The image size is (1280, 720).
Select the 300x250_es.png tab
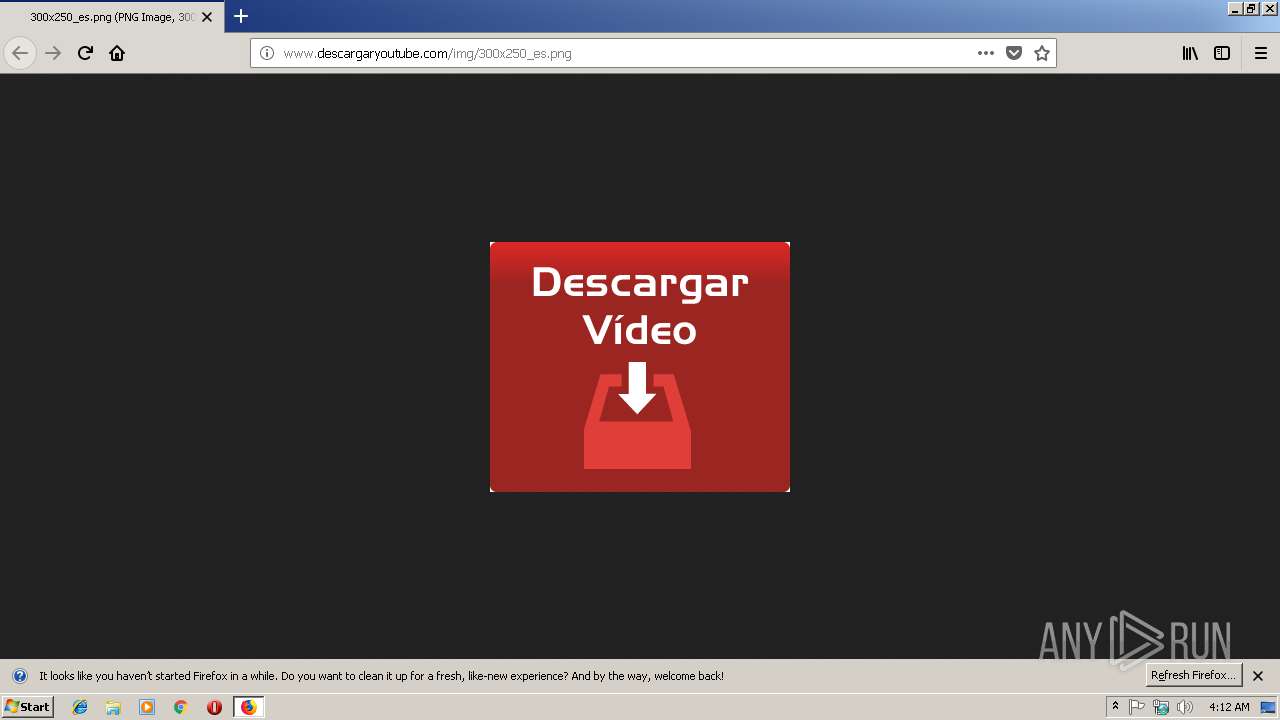112,17
